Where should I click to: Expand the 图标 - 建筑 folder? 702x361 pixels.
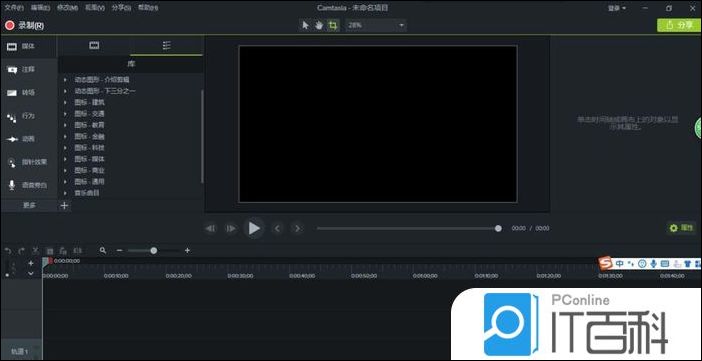[65, 102]
